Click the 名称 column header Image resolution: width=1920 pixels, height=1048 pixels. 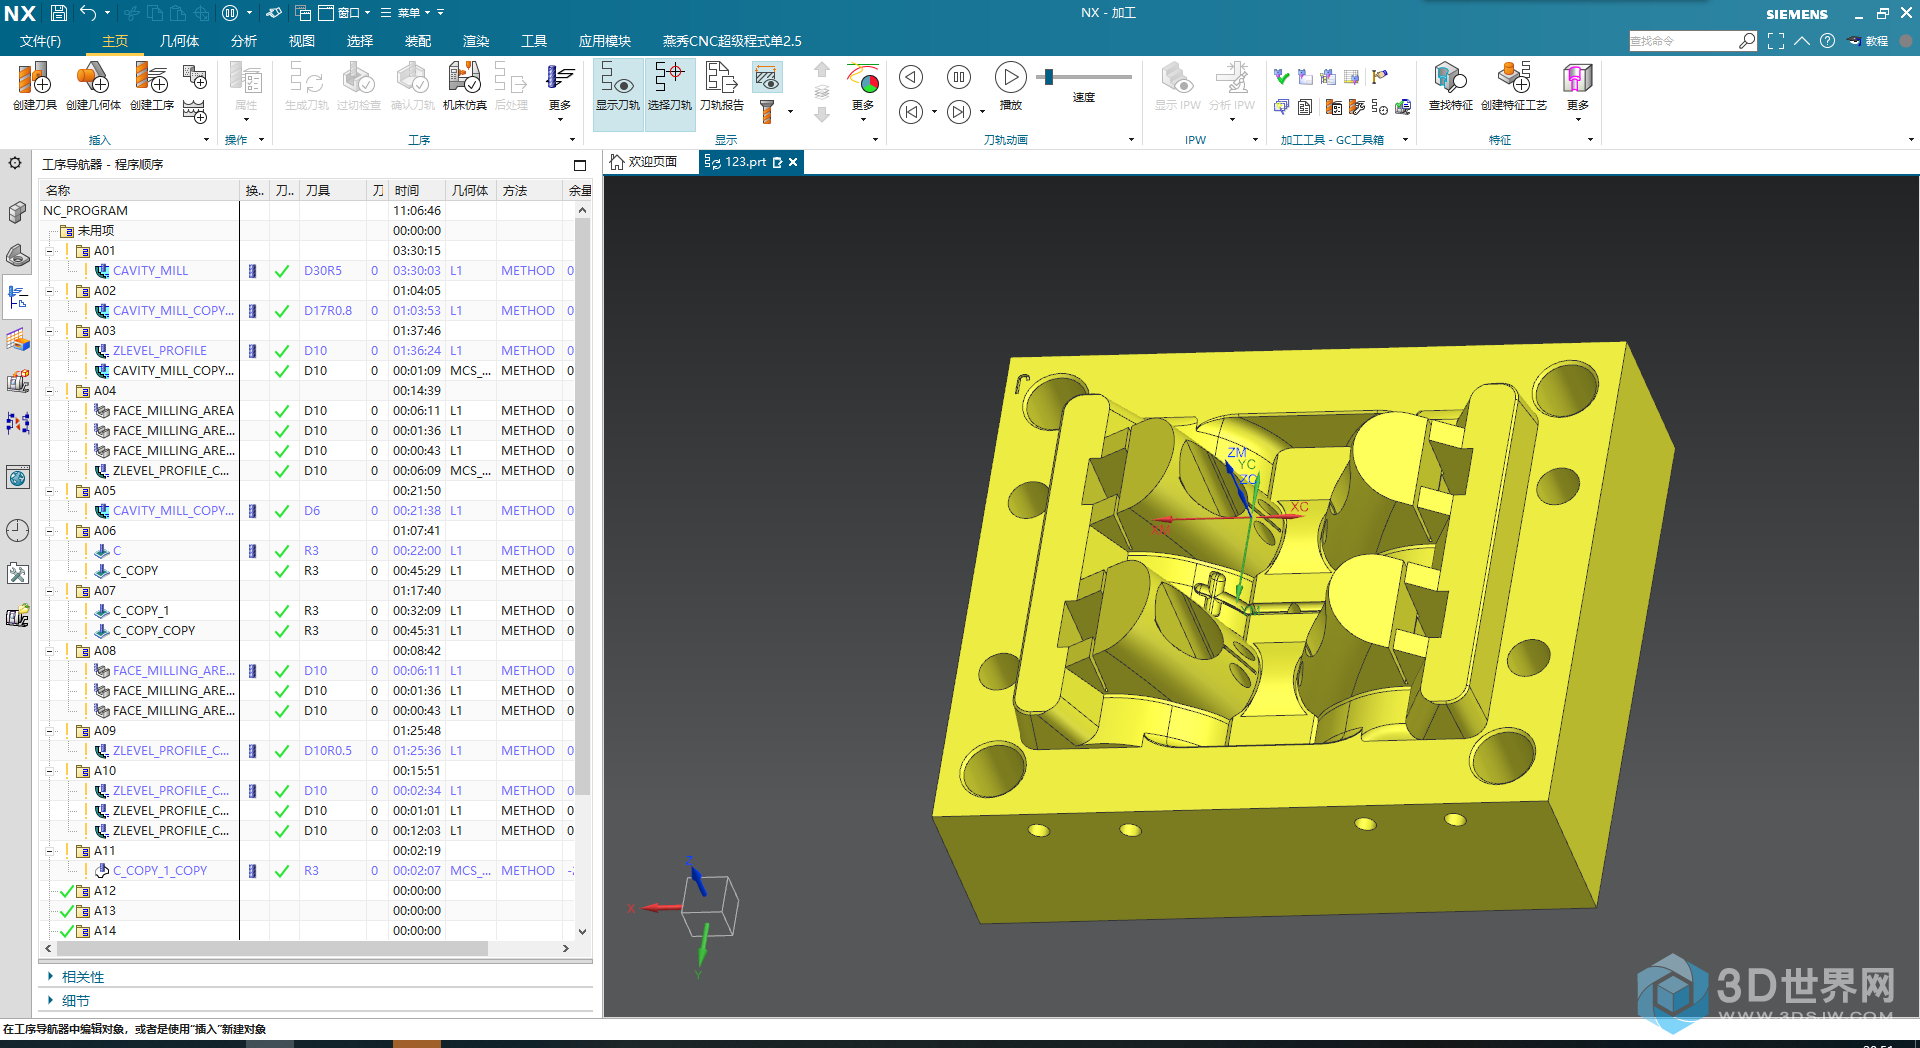pos(140,190)
